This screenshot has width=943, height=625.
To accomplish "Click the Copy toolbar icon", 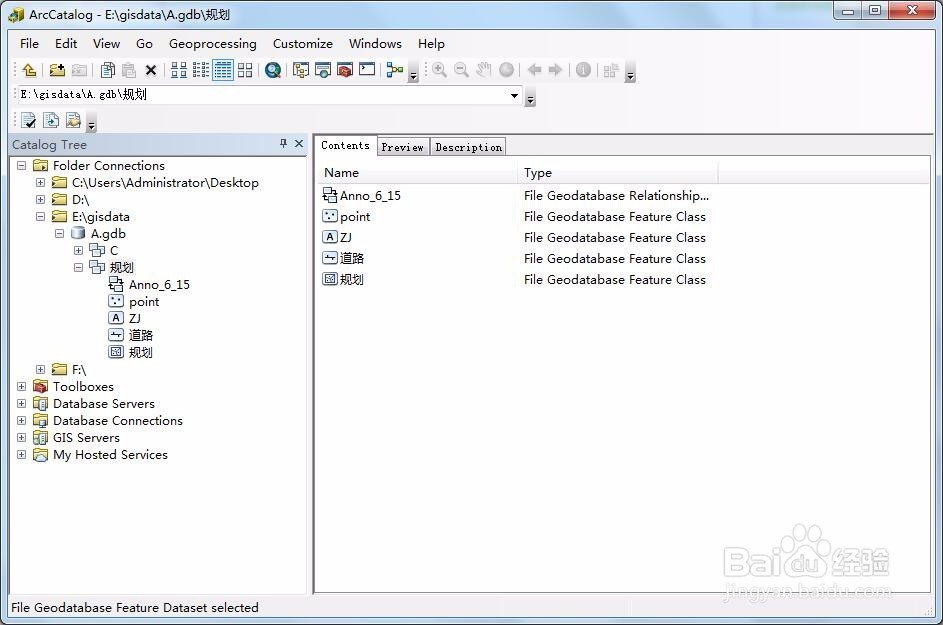I will pyautogui.click(x=108, y=70).
